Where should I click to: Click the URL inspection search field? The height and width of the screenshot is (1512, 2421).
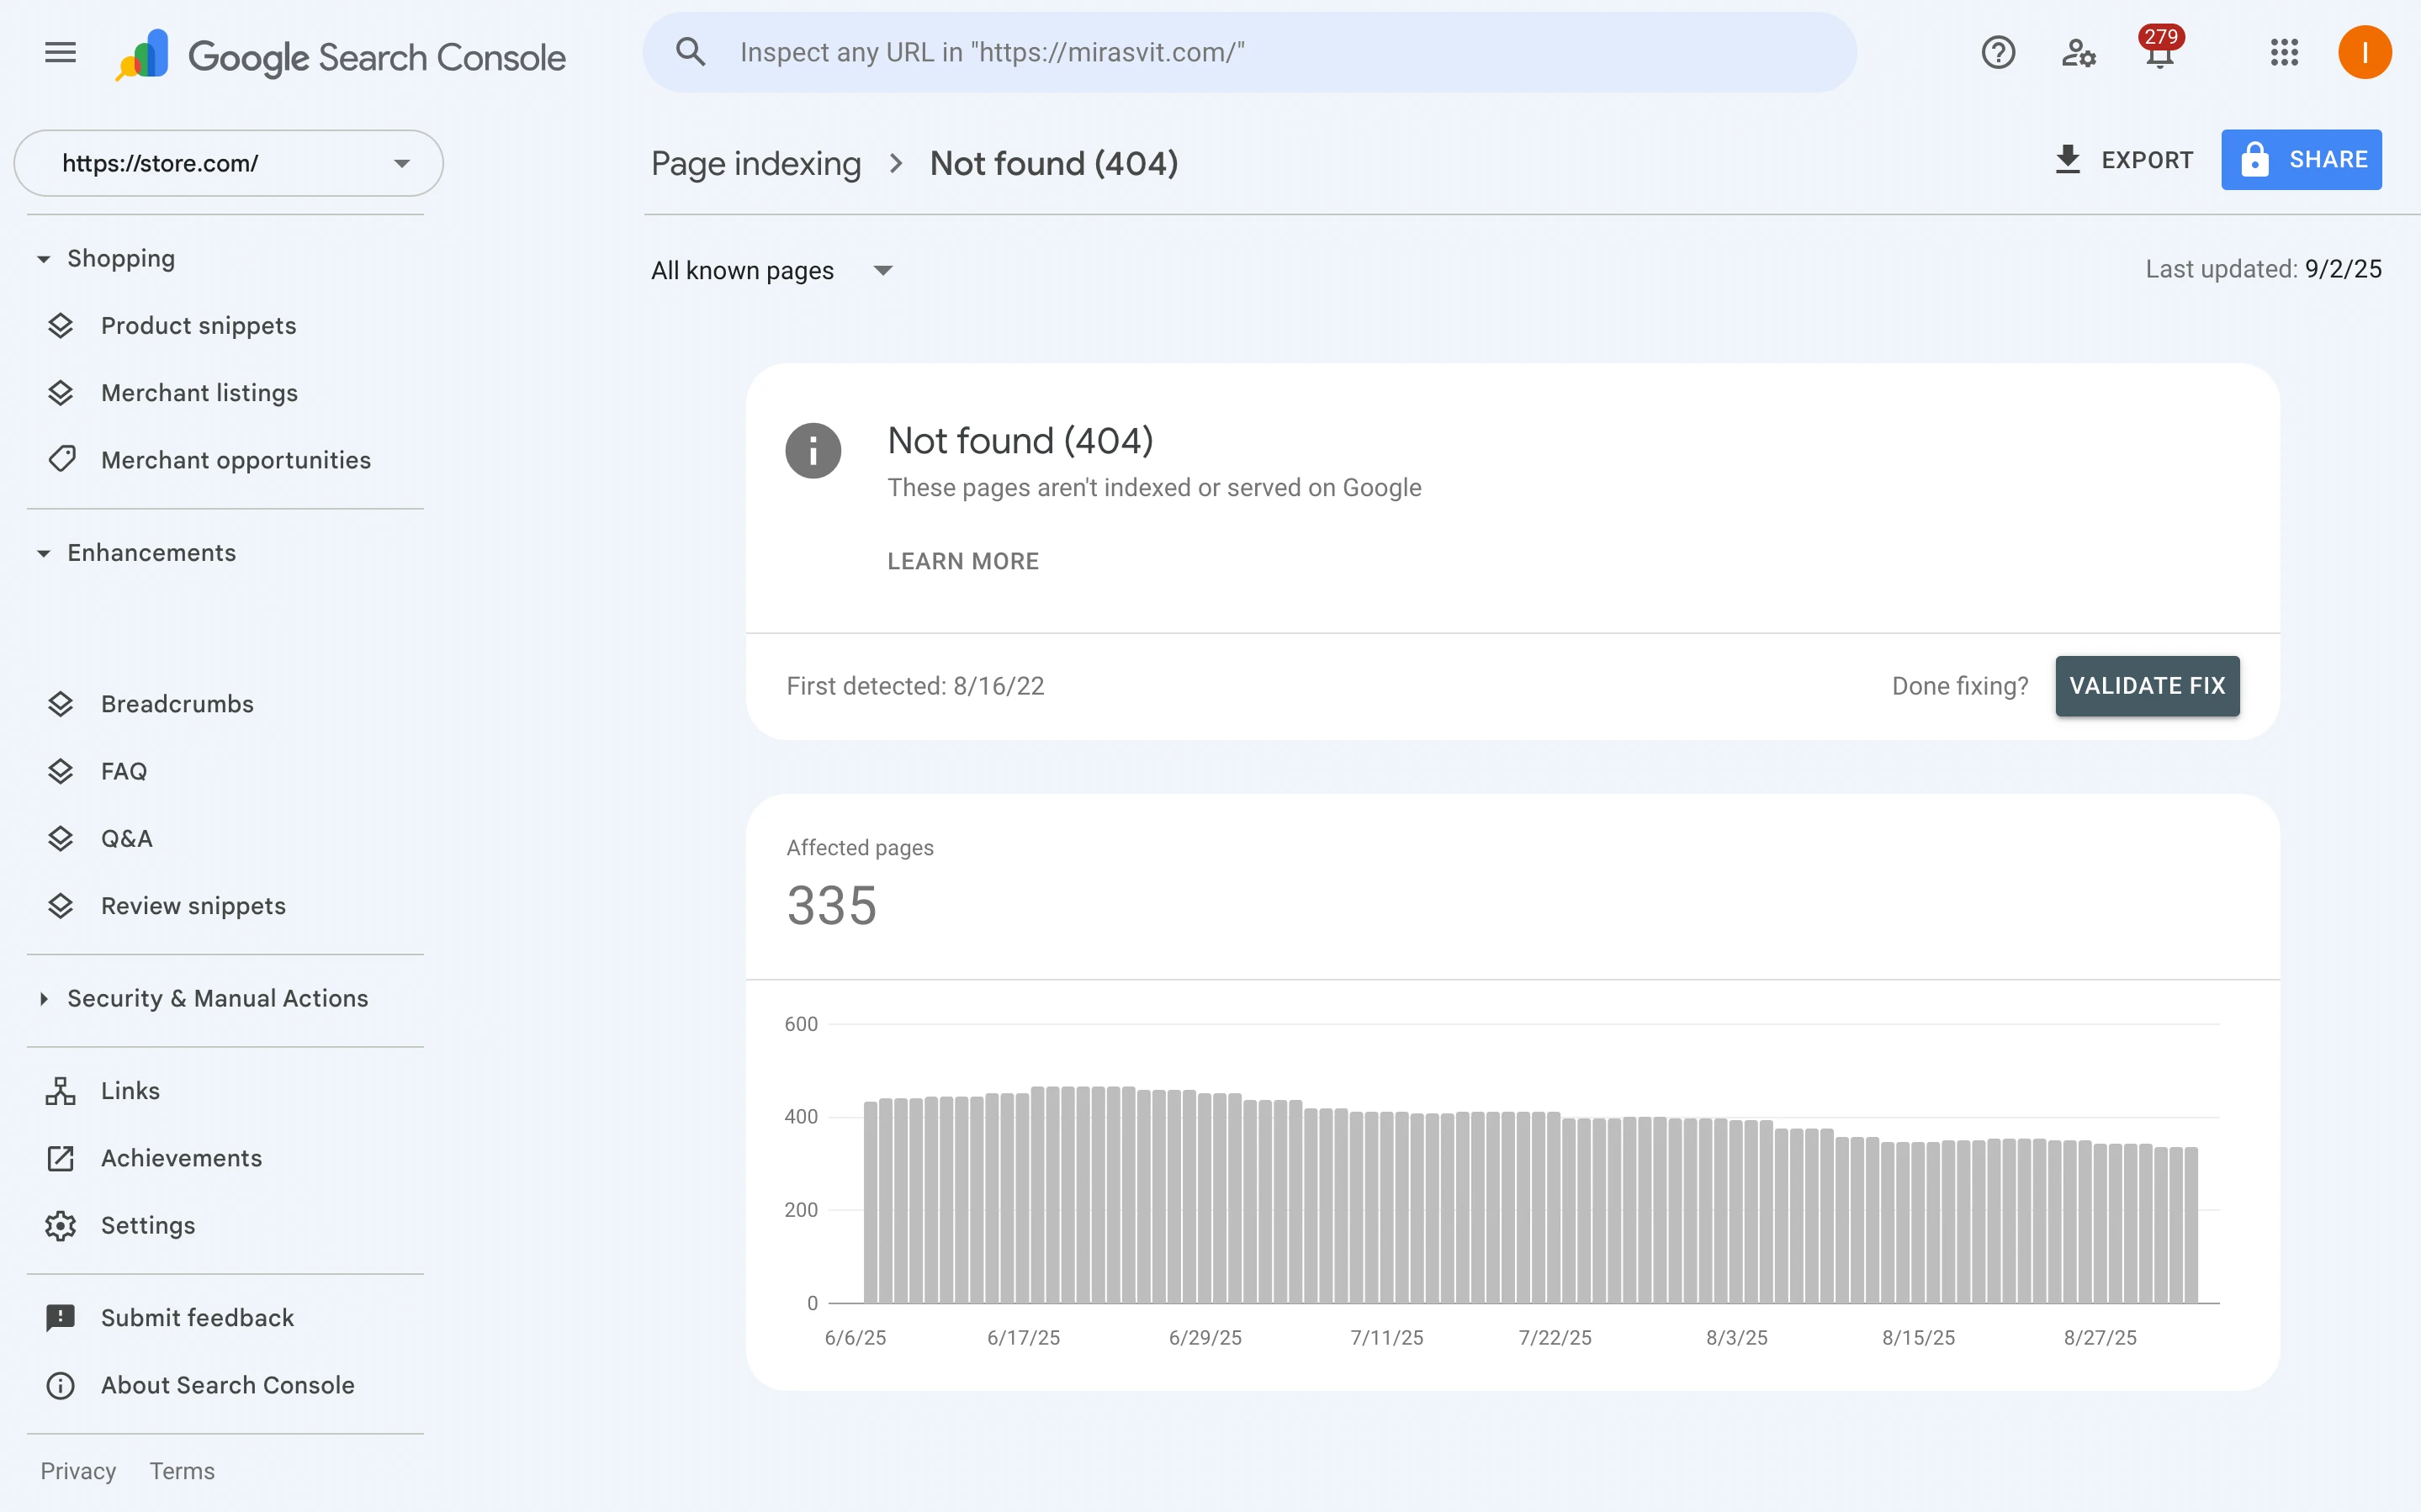(x=1248, y=52)
